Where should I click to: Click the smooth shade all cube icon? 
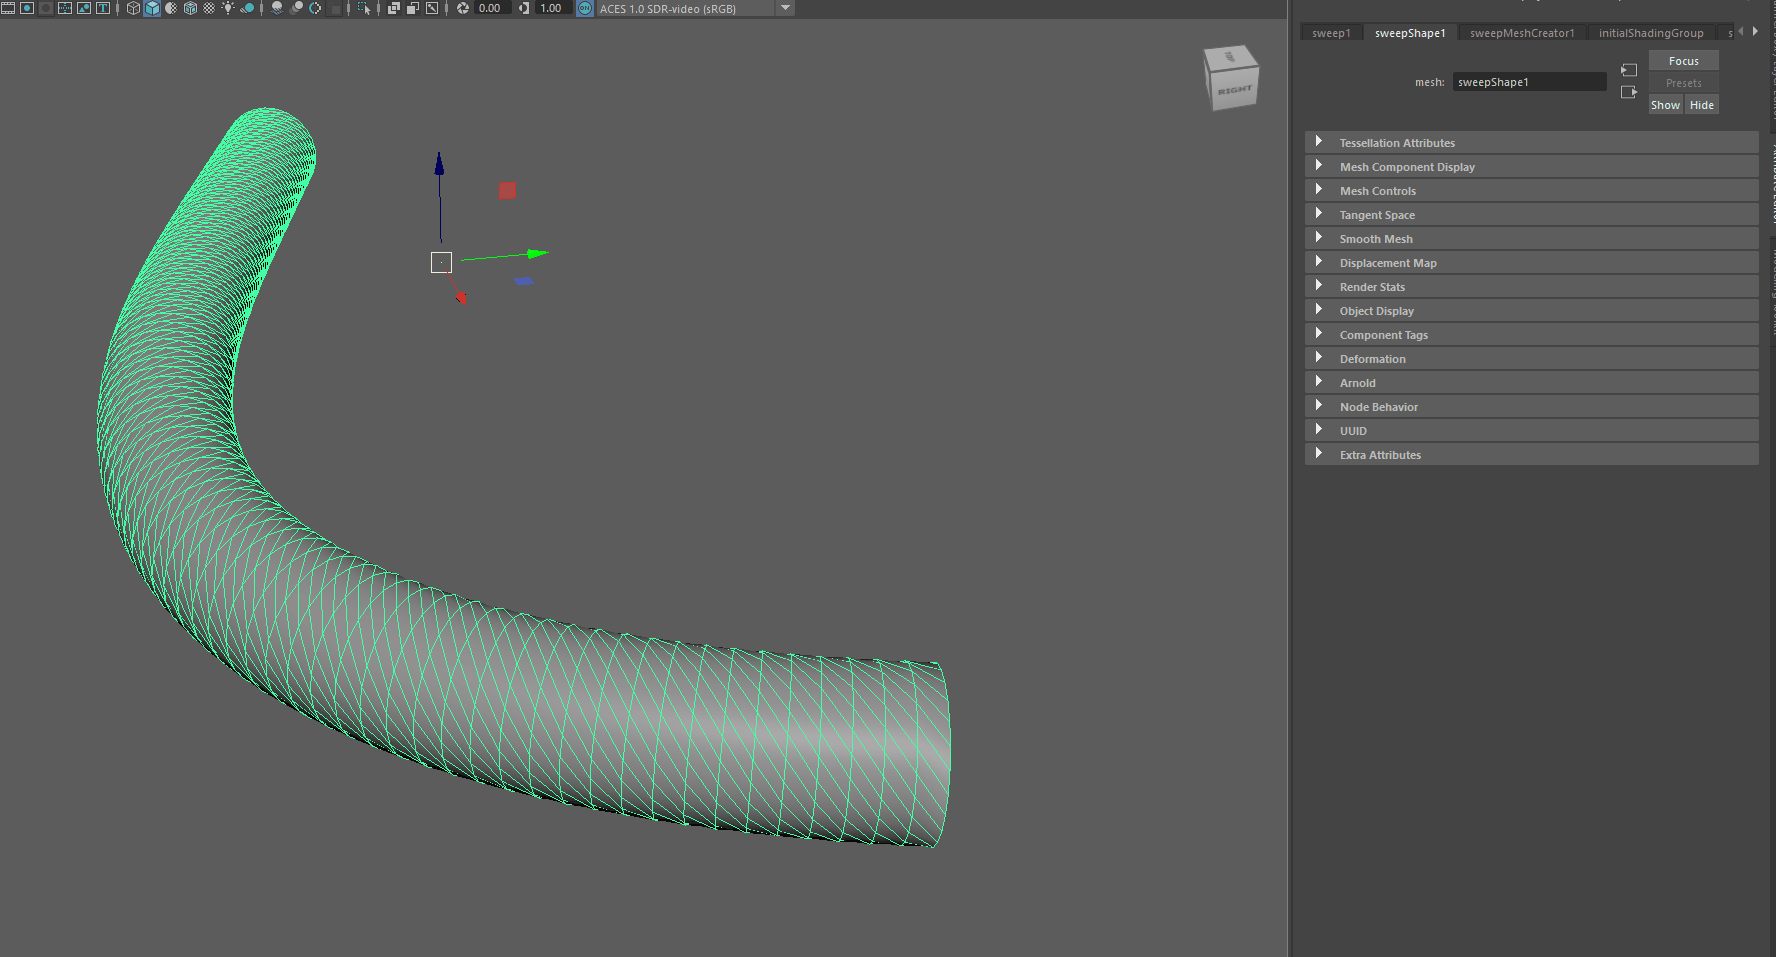[x=152, y=8]
